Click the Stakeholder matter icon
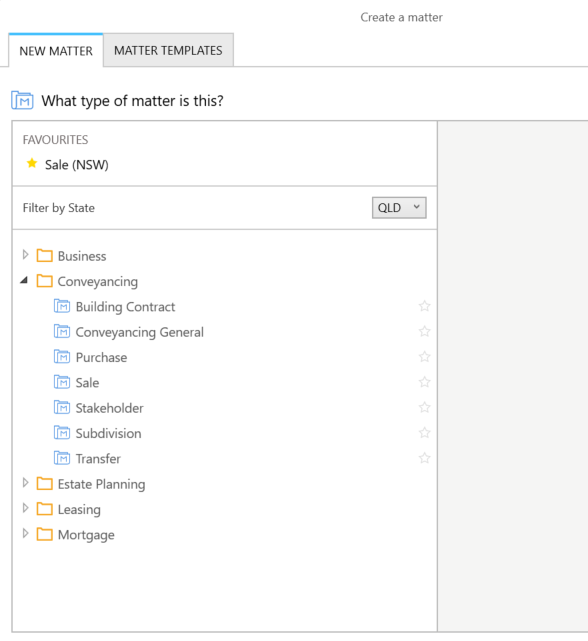This screenshot has width=588, height=641. point(62,408)
